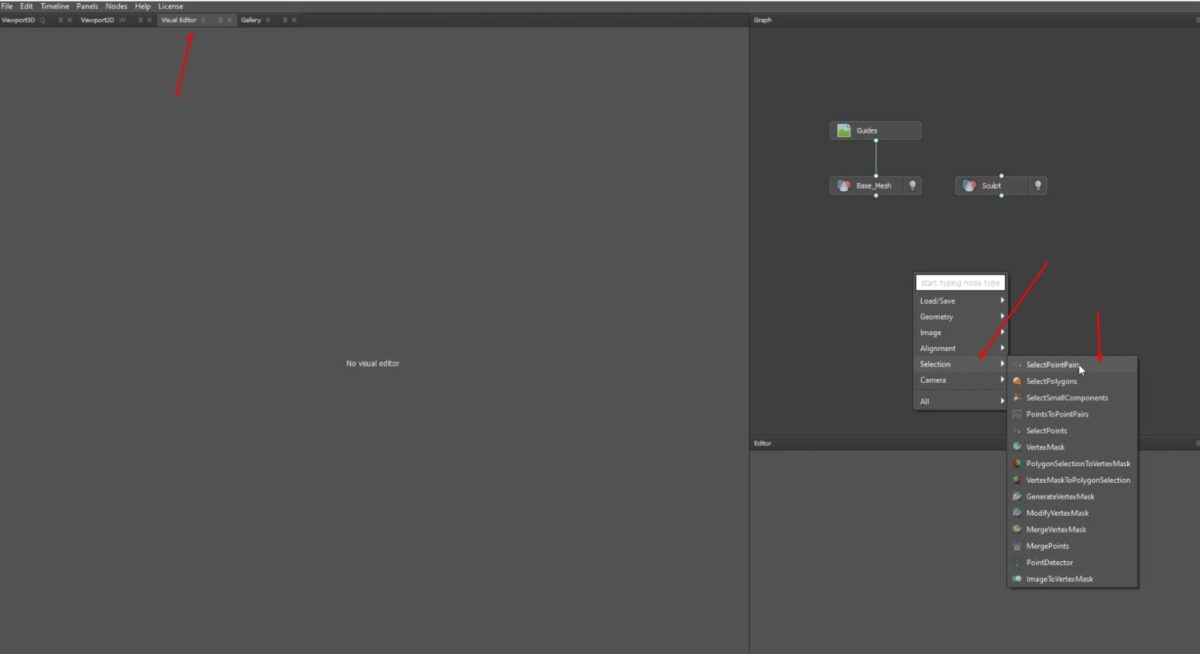The height and width of the screenshot is (654, 1200).
Task: Choose the VertexMask node from submenu
Action: (x=1045, y=447)
